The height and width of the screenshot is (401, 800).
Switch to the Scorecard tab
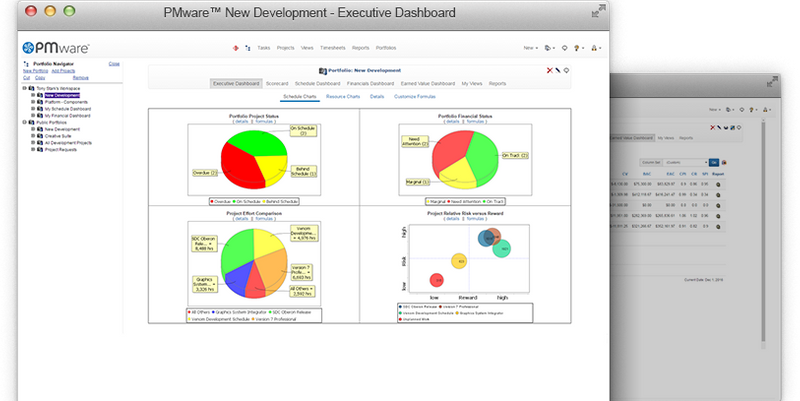coord(277,84)
